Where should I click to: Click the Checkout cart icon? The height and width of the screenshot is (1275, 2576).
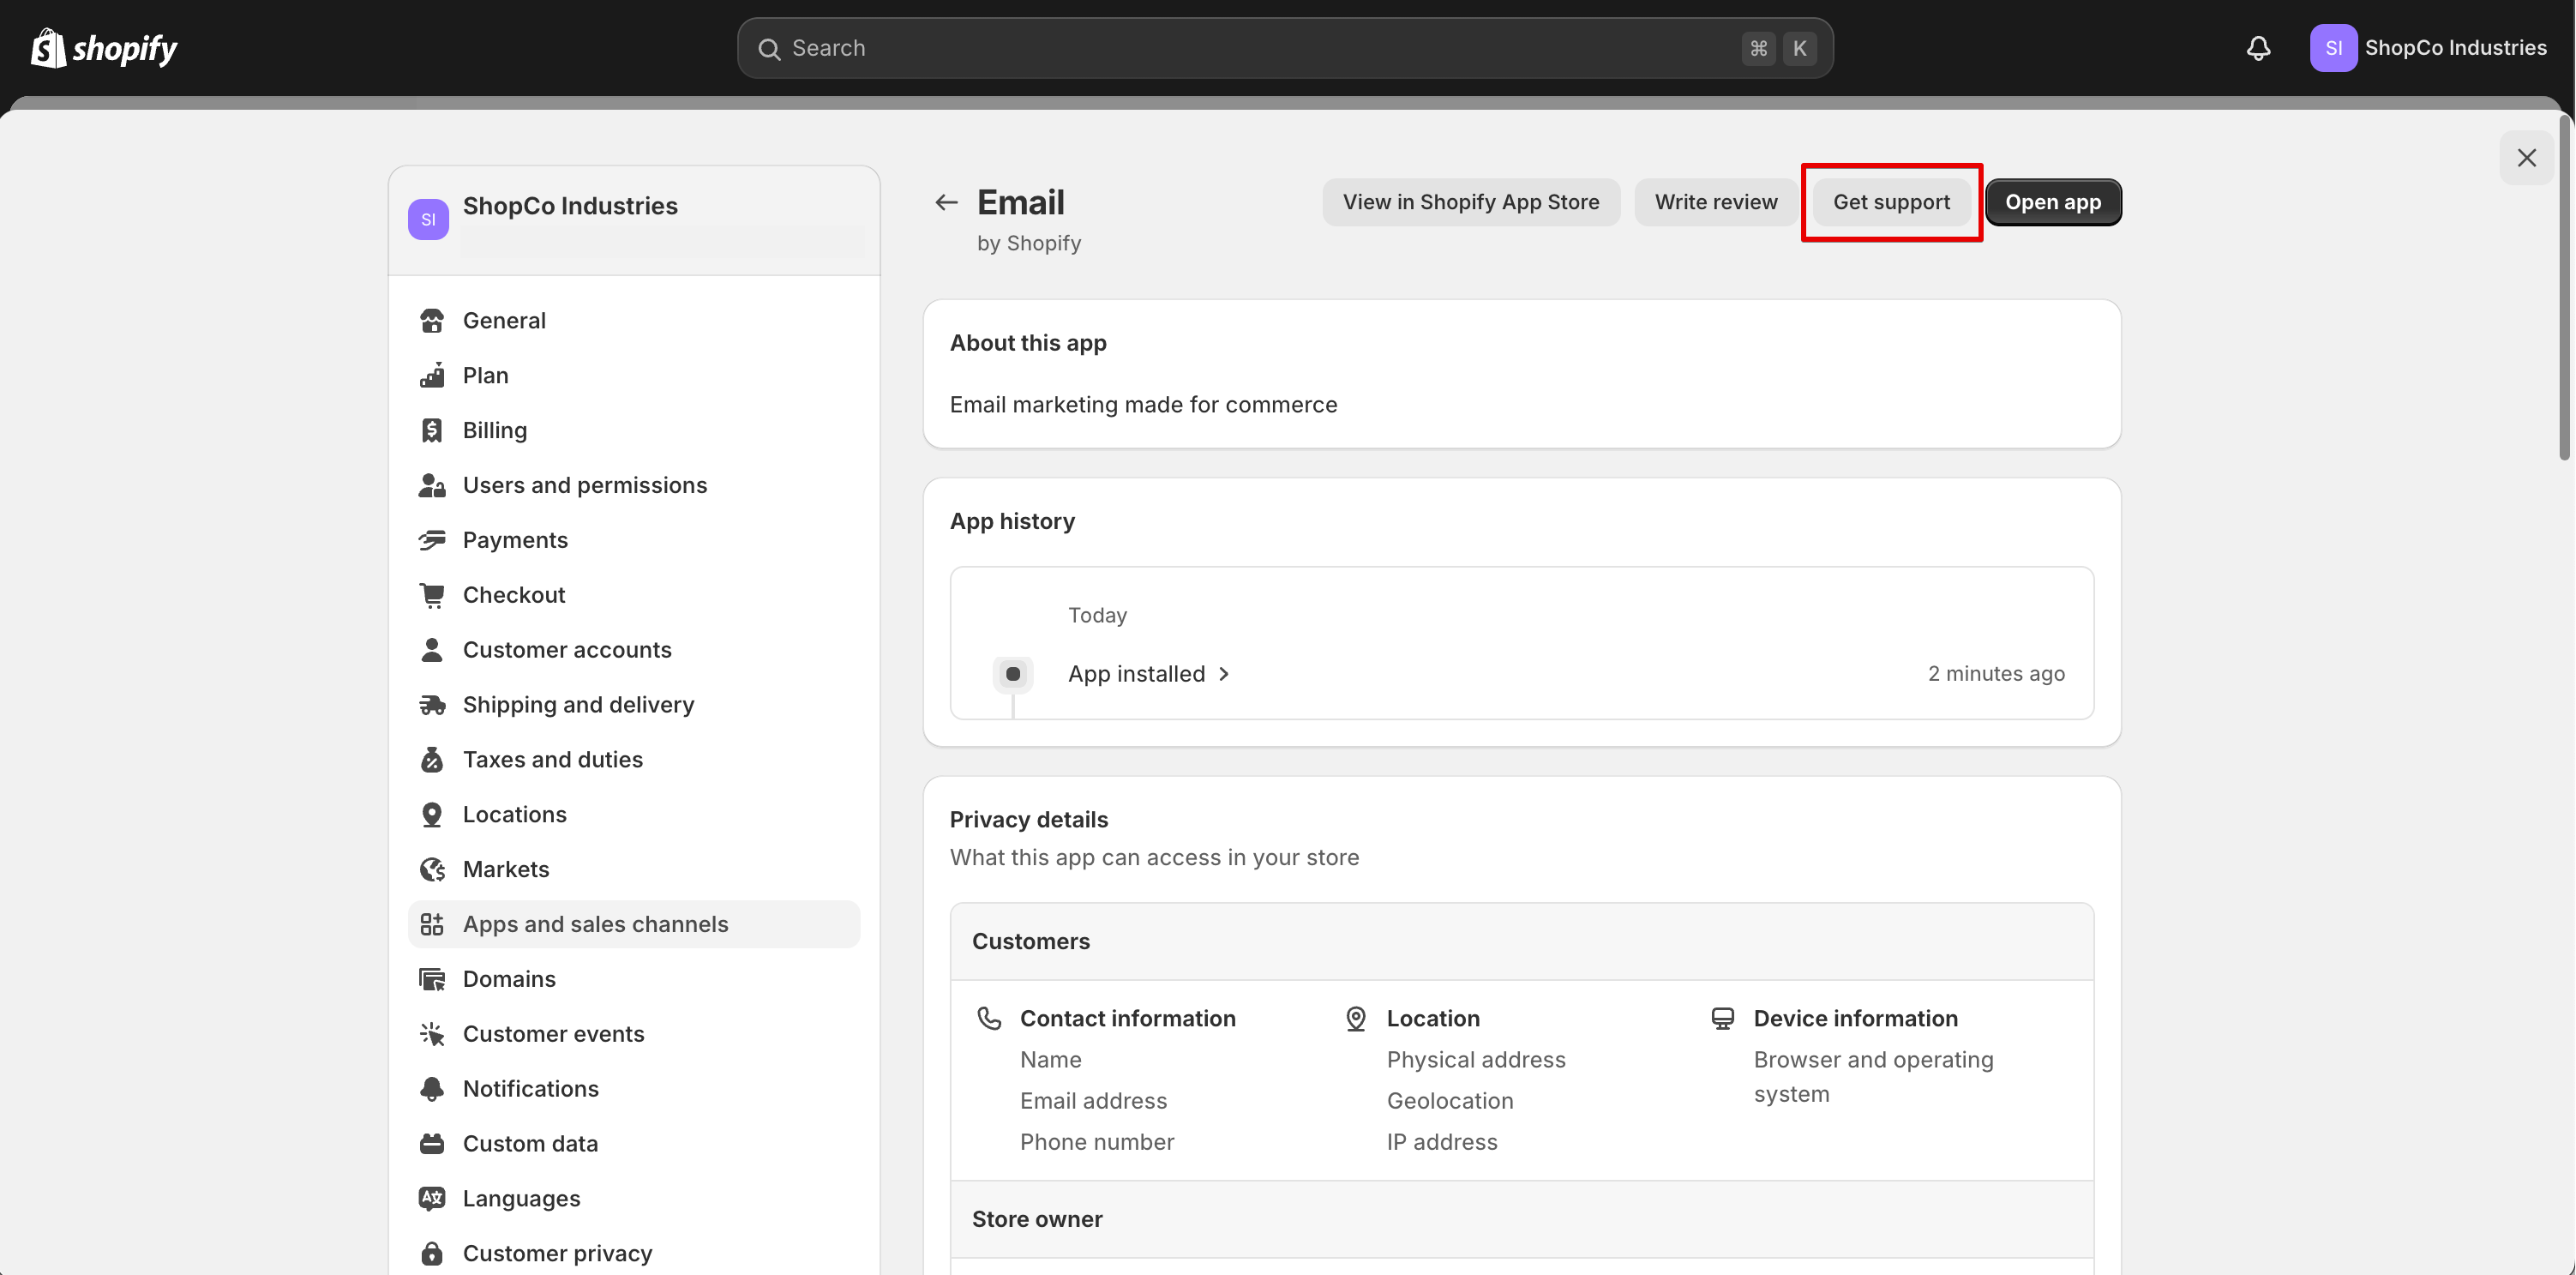click(x=432, y=595)
